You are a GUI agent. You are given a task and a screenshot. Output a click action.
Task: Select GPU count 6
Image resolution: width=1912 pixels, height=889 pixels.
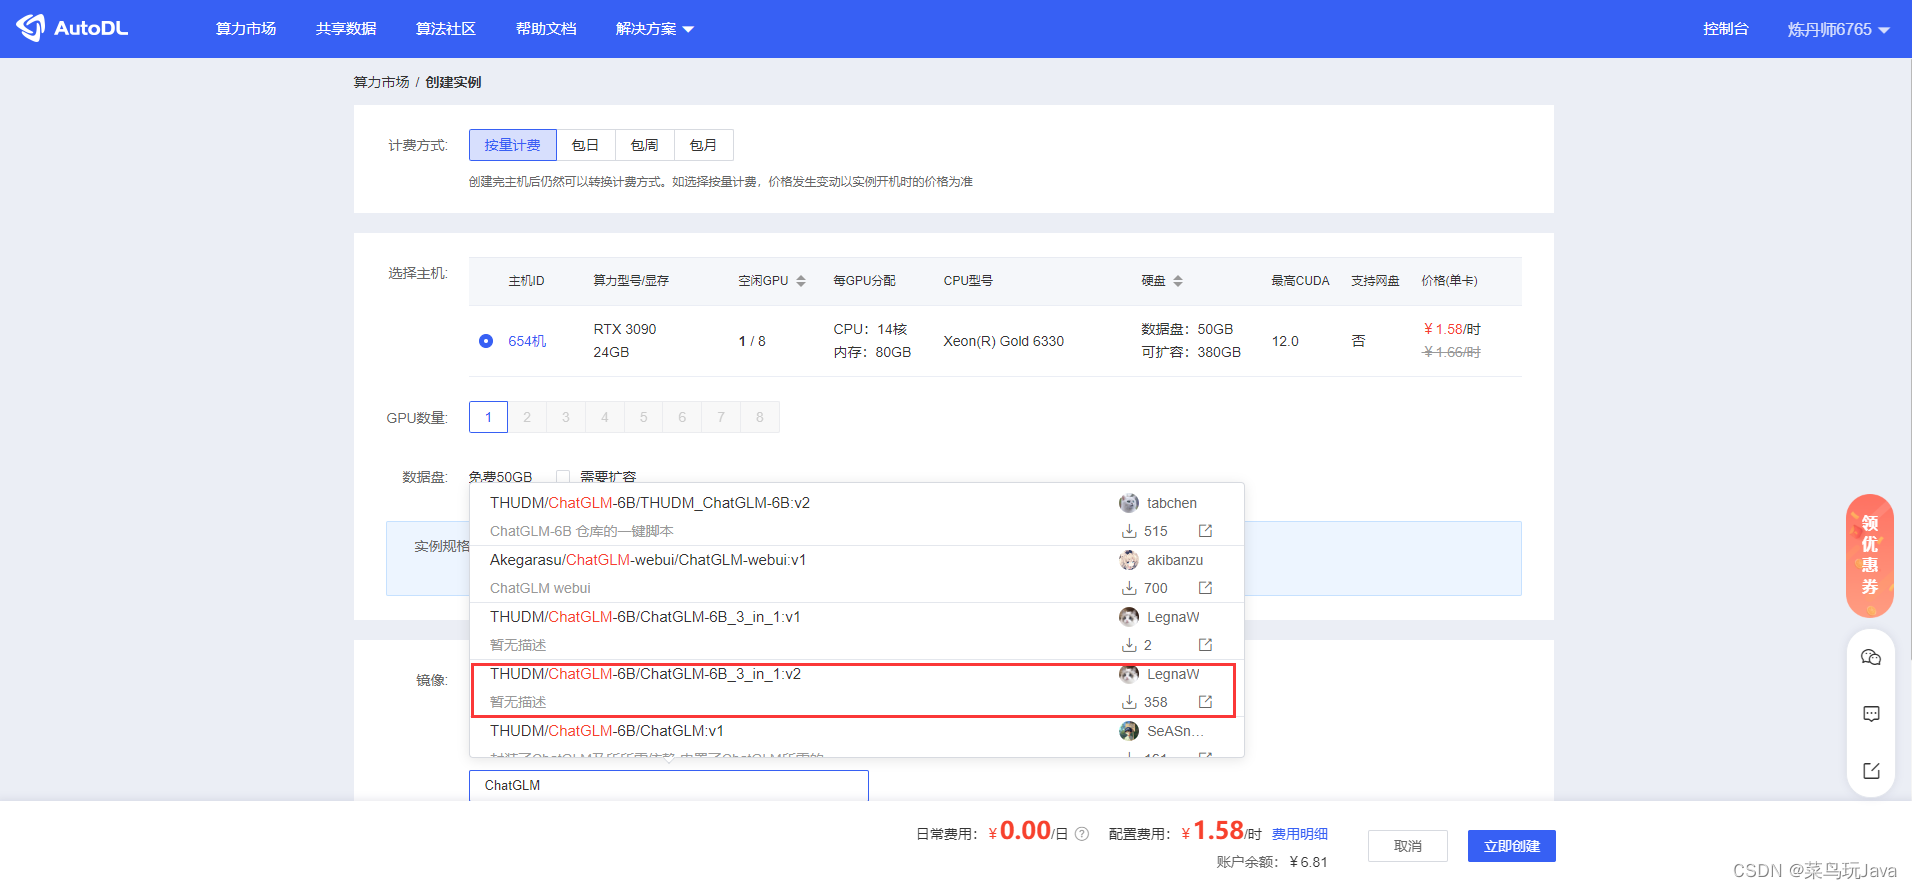(682, 417)
